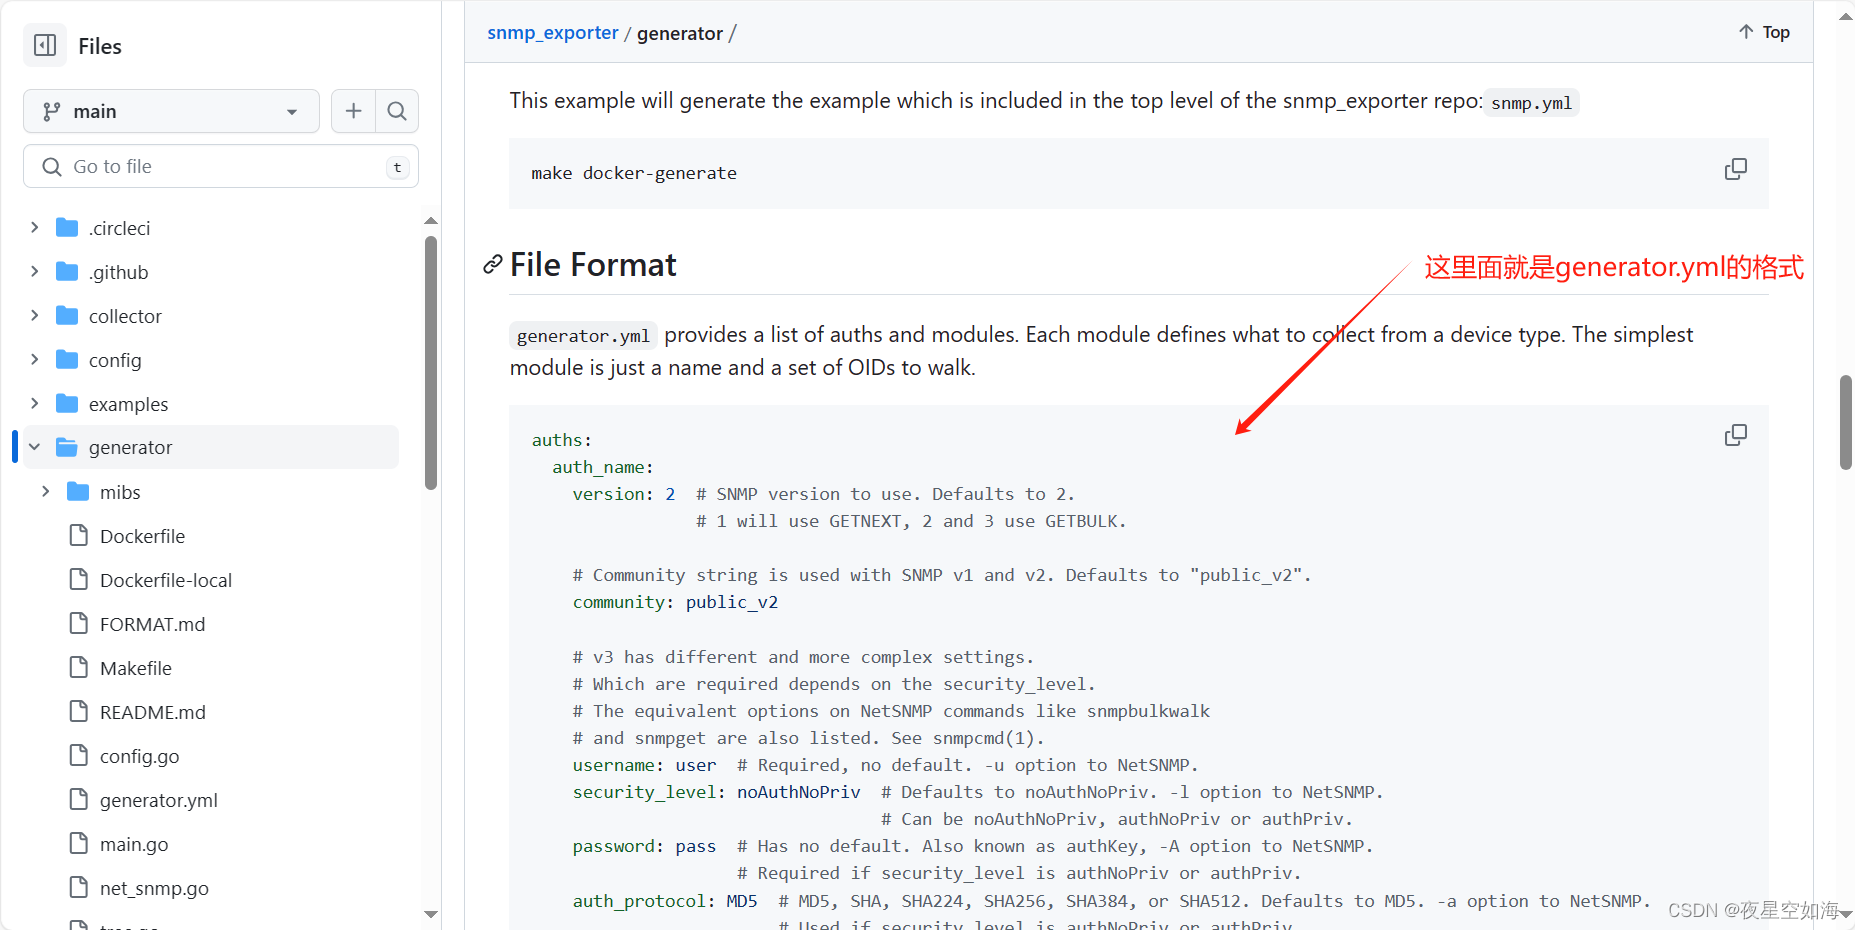Collapse the generator folder chevron
The height and width of the screenshot is (930, 1855).
point(35,447)
